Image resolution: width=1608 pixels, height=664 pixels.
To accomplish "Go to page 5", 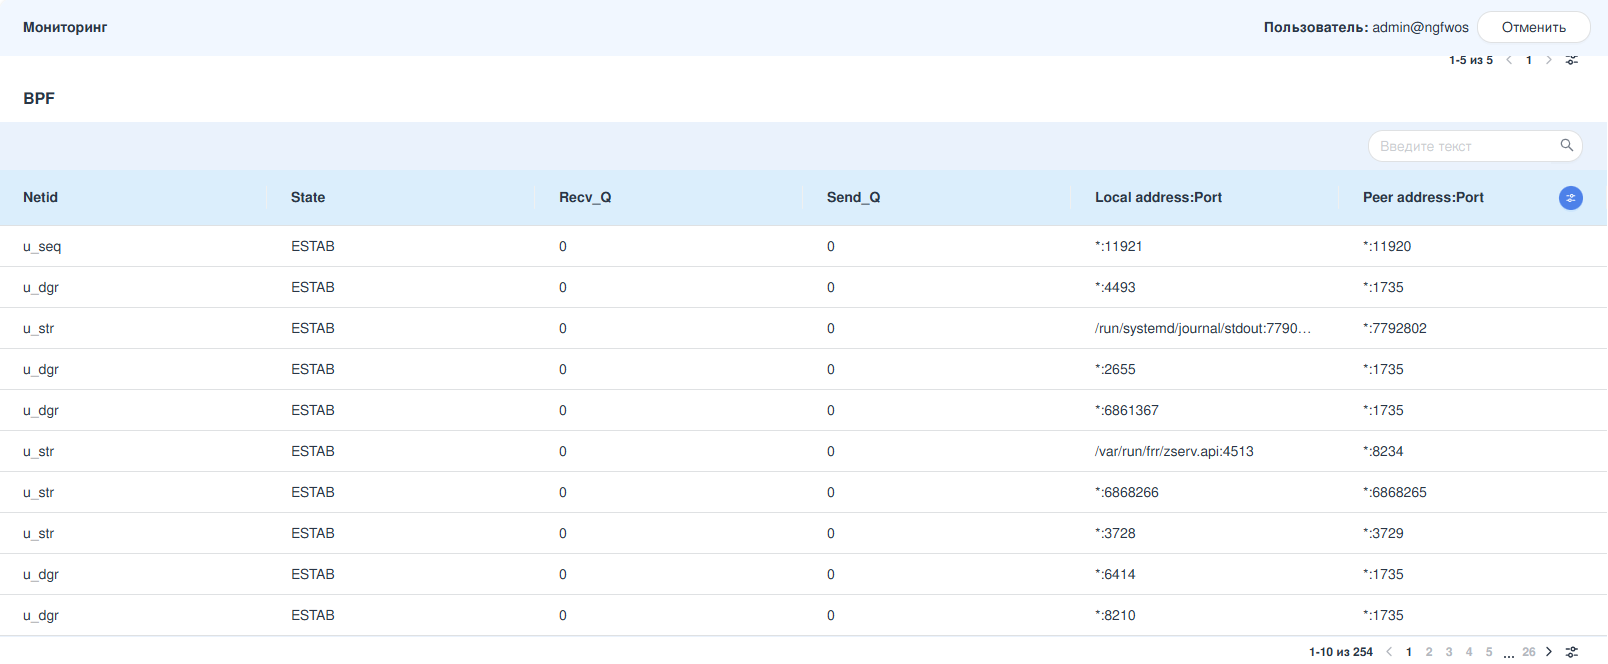I will (x=1489, y=652).
